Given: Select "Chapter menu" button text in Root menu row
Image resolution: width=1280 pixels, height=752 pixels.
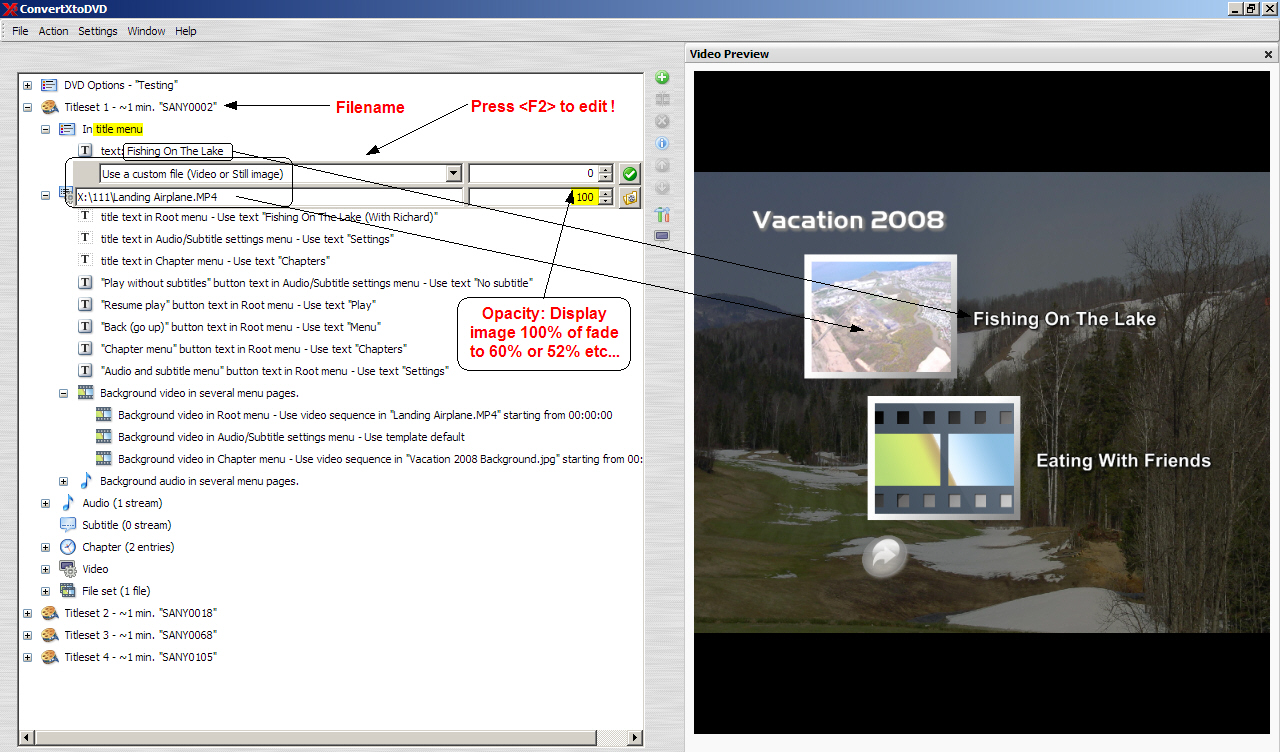Looking at the screenshot, I should coord(254,349).
